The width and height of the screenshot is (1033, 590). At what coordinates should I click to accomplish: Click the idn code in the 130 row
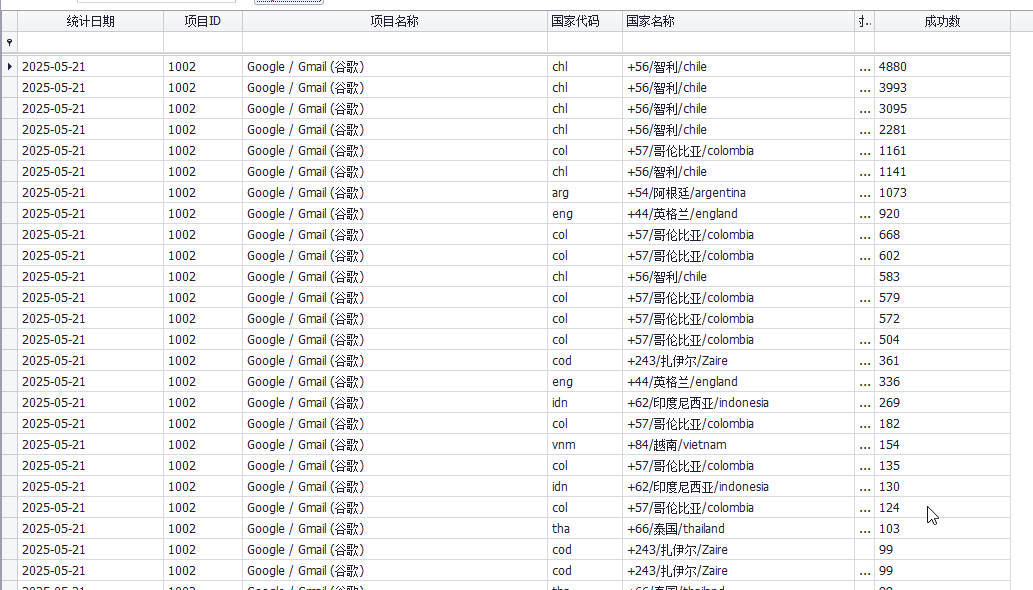585,487
